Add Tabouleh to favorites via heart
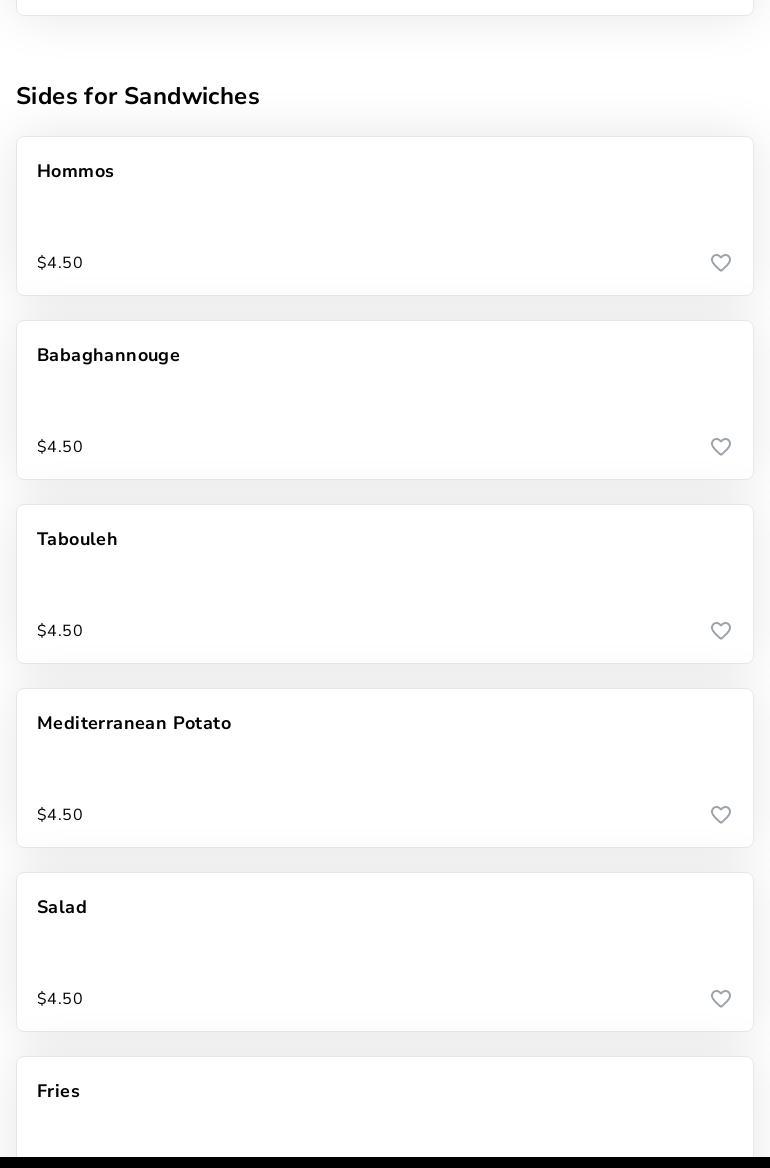Screen dimensions: 770x1168 (x=721, y=631)
